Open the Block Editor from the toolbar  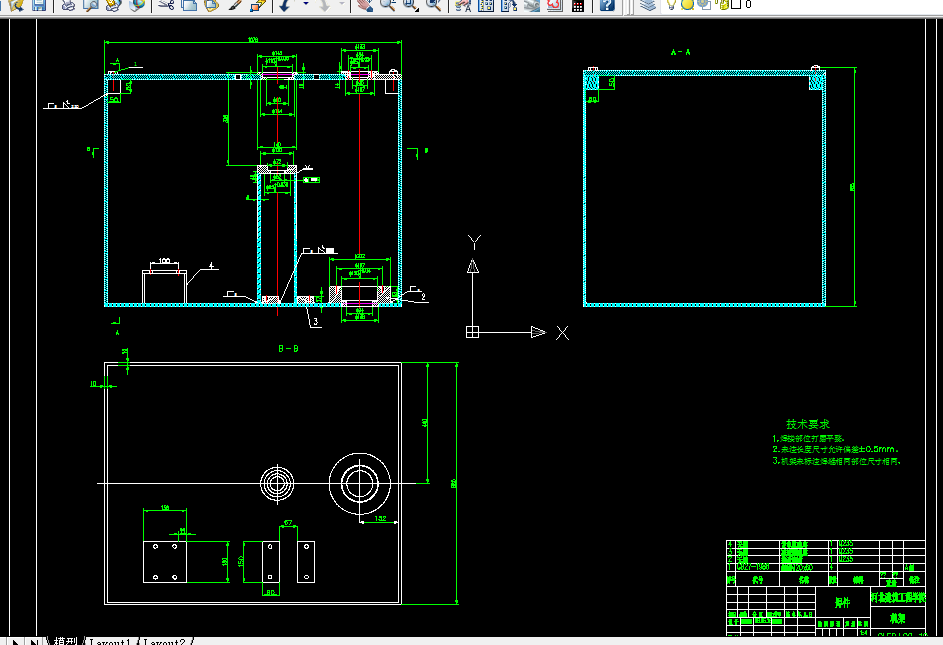coord(258,5)
